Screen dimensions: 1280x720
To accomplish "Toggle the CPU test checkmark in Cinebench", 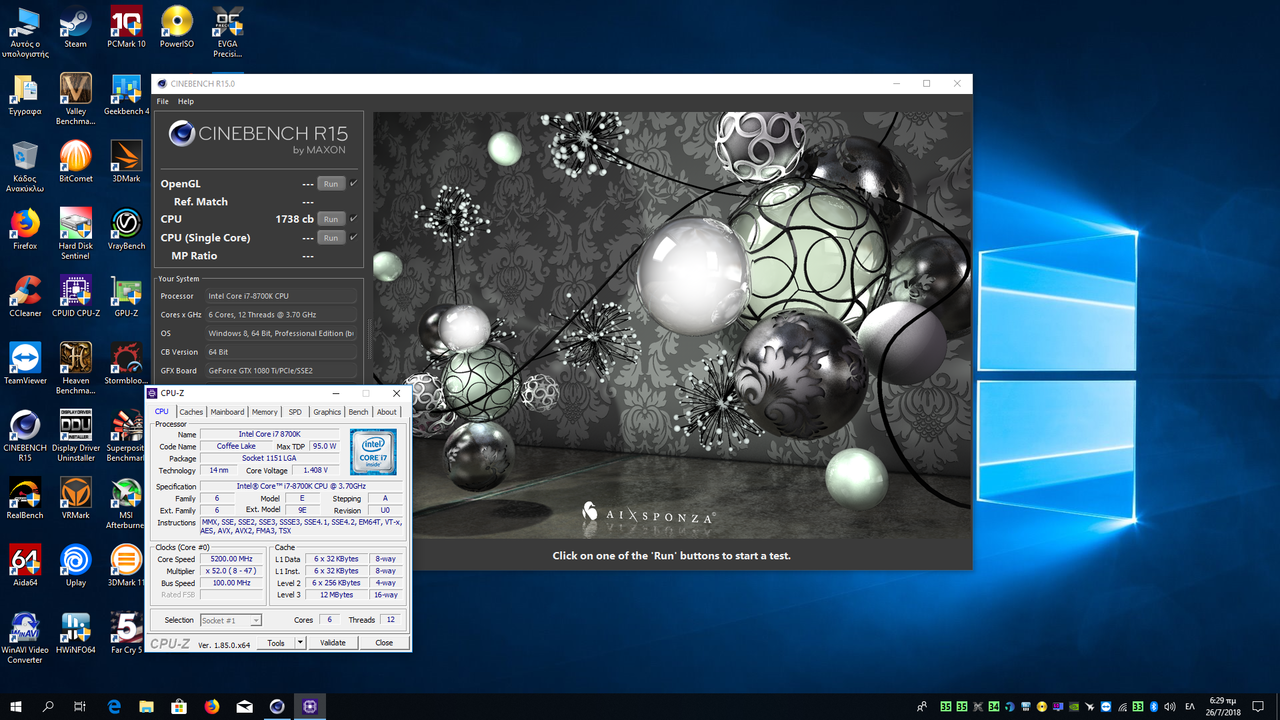I will click(x=353, y=218).
